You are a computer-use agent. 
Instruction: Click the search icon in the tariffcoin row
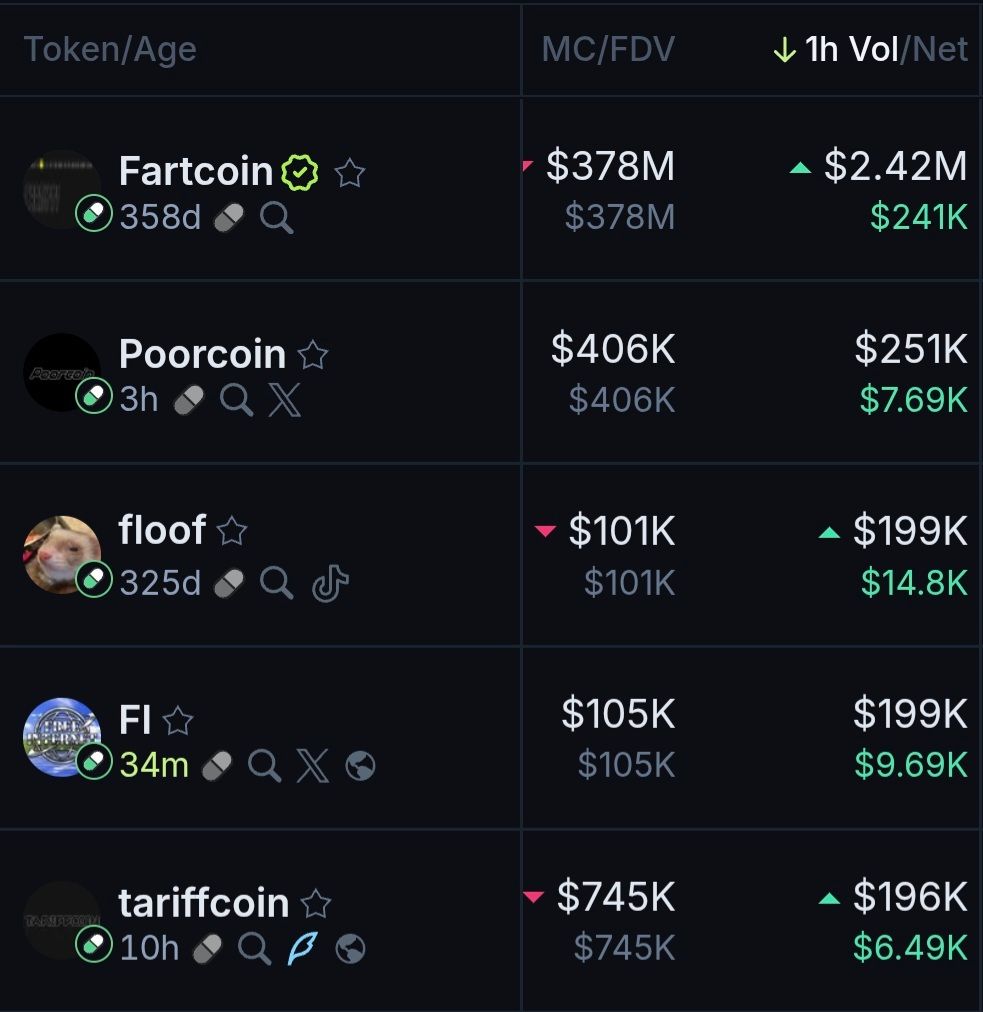(x=254, y=948)
